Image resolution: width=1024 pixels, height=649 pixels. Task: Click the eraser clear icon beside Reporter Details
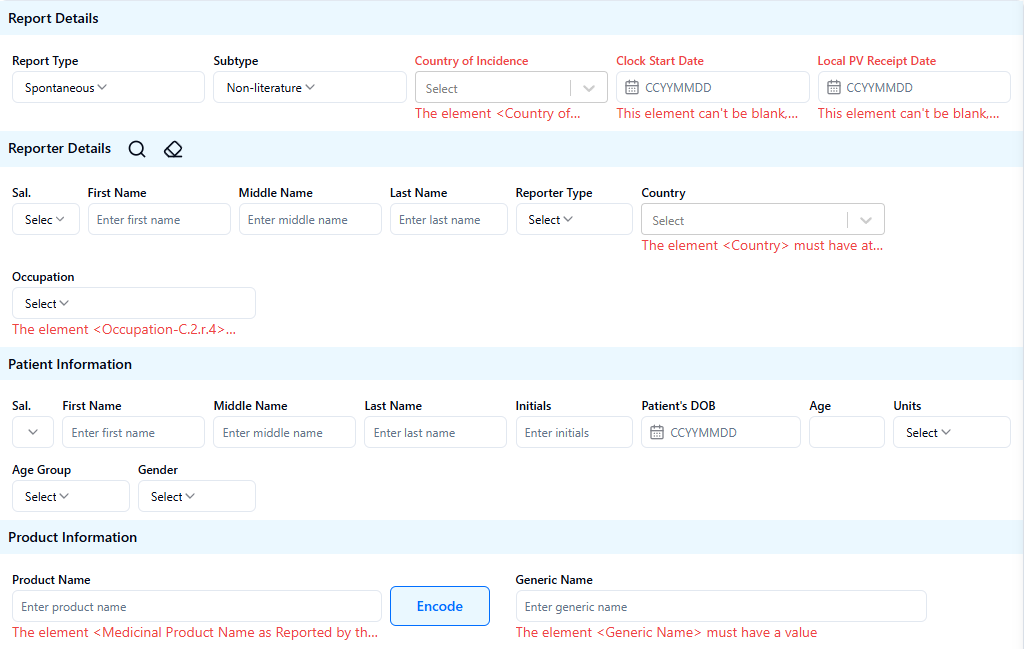(x=173, y=149)
